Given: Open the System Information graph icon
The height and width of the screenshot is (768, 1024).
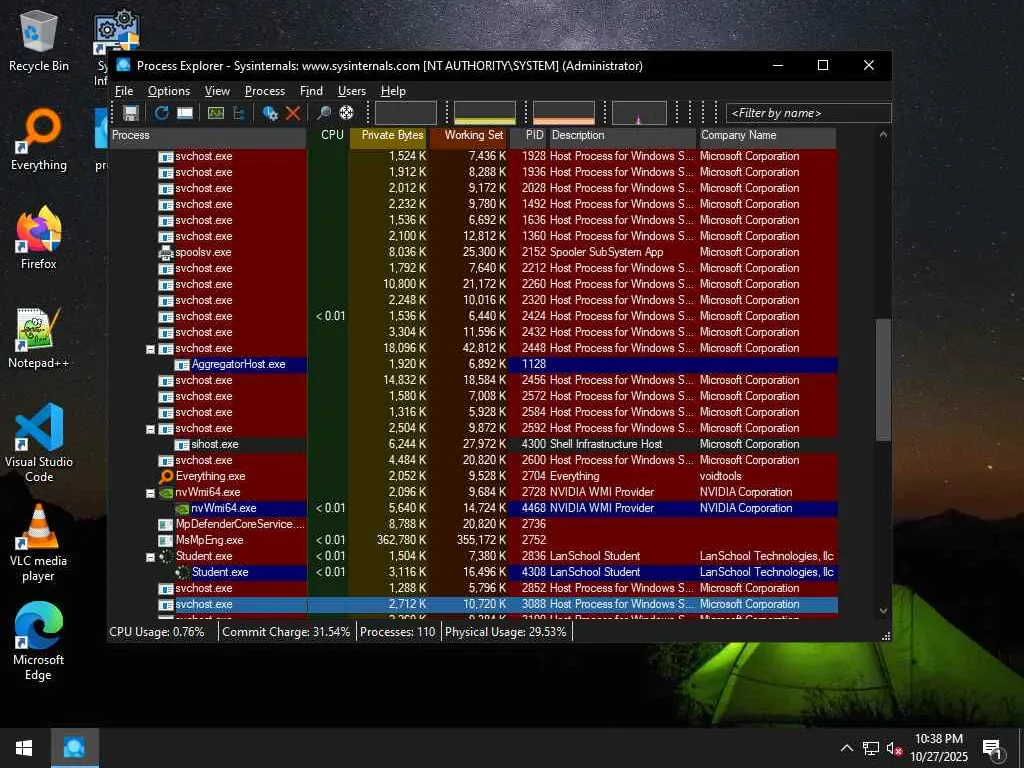Looking at the screenshot, I should (x=216, y=113).
